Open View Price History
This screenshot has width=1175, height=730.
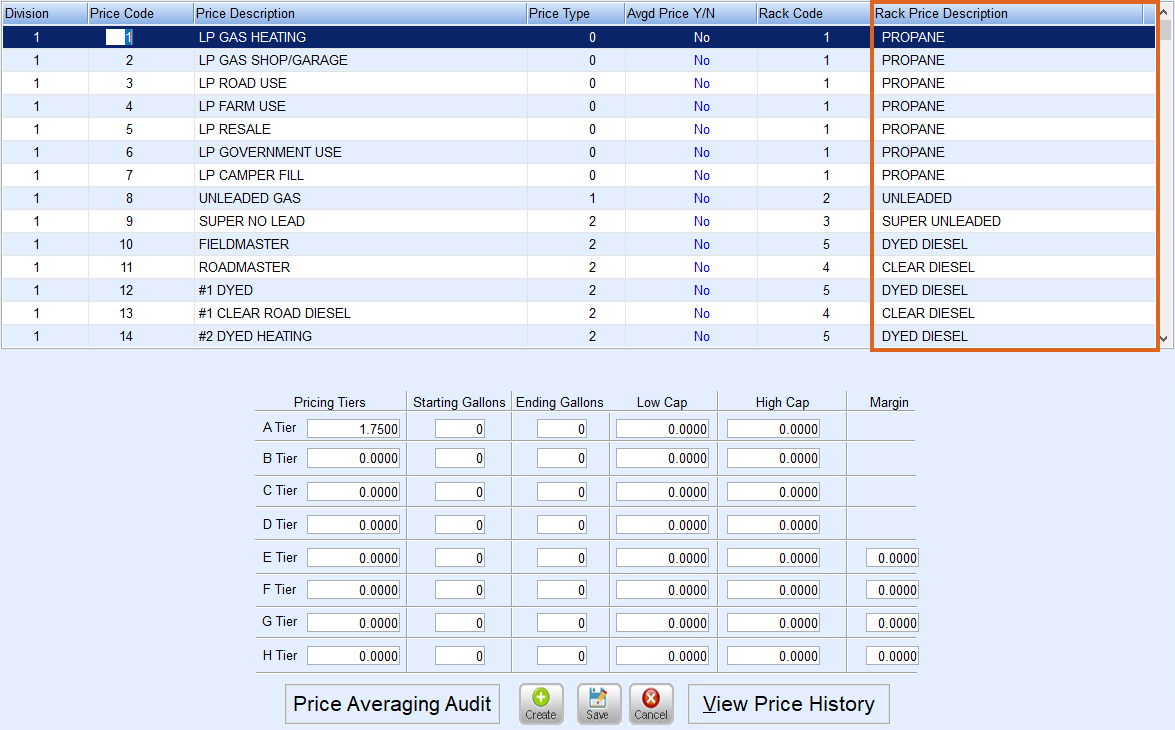point(788,705)
